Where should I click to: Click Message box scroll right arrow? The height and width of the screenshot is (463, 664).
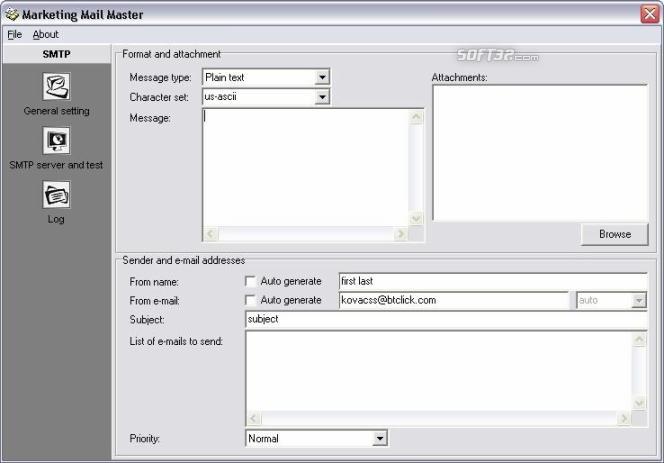click(x=400, y=234)
